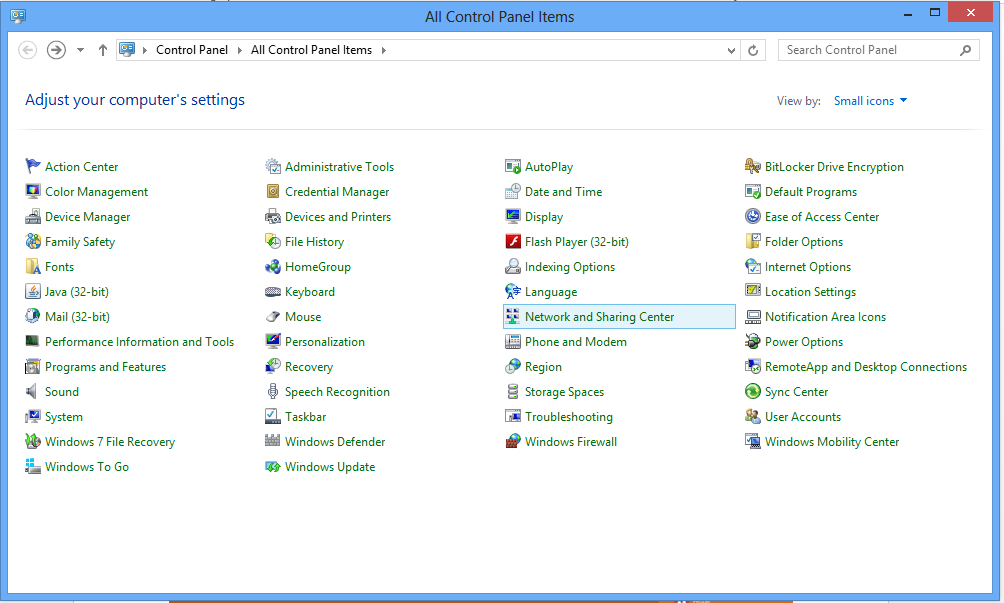Click the Flash Player (32-bit) icon
The image size is (1004, 603).
pyautogui.click(x=513, y=241)
